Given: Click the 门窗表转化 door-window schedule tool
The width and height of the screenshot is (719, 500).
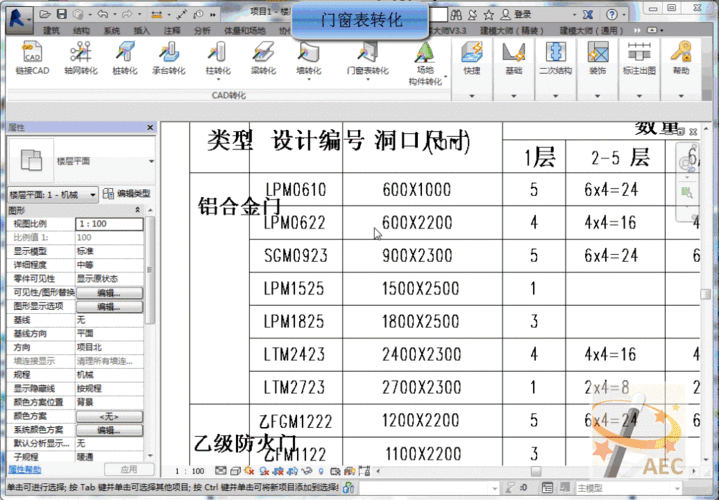Looking at the screenshot, I should 368,58.
